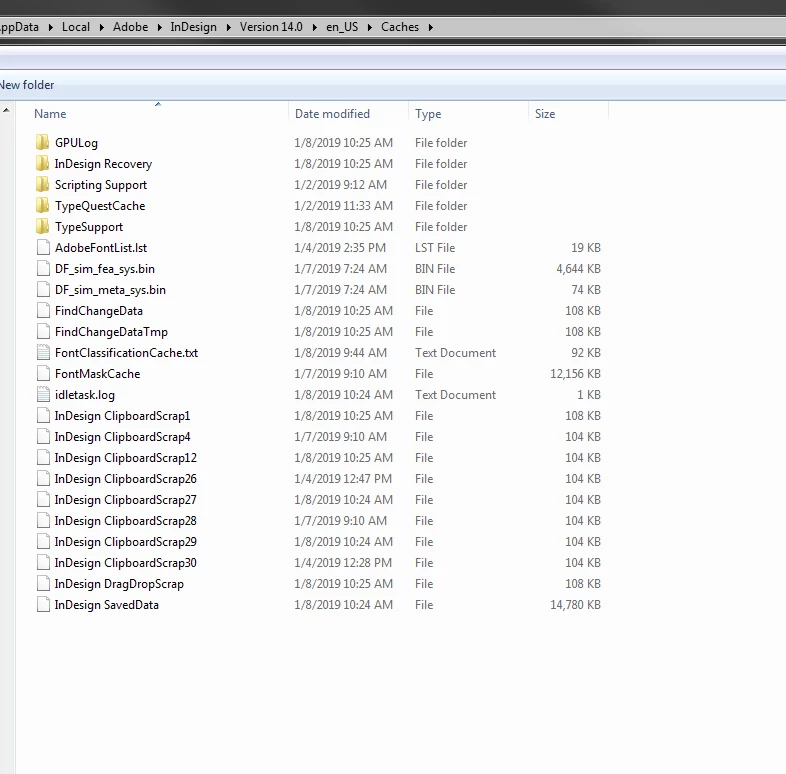Click the FontClassificationCache.txt document icon
This screenshot has height=774, width=786.
pos(43,353)
